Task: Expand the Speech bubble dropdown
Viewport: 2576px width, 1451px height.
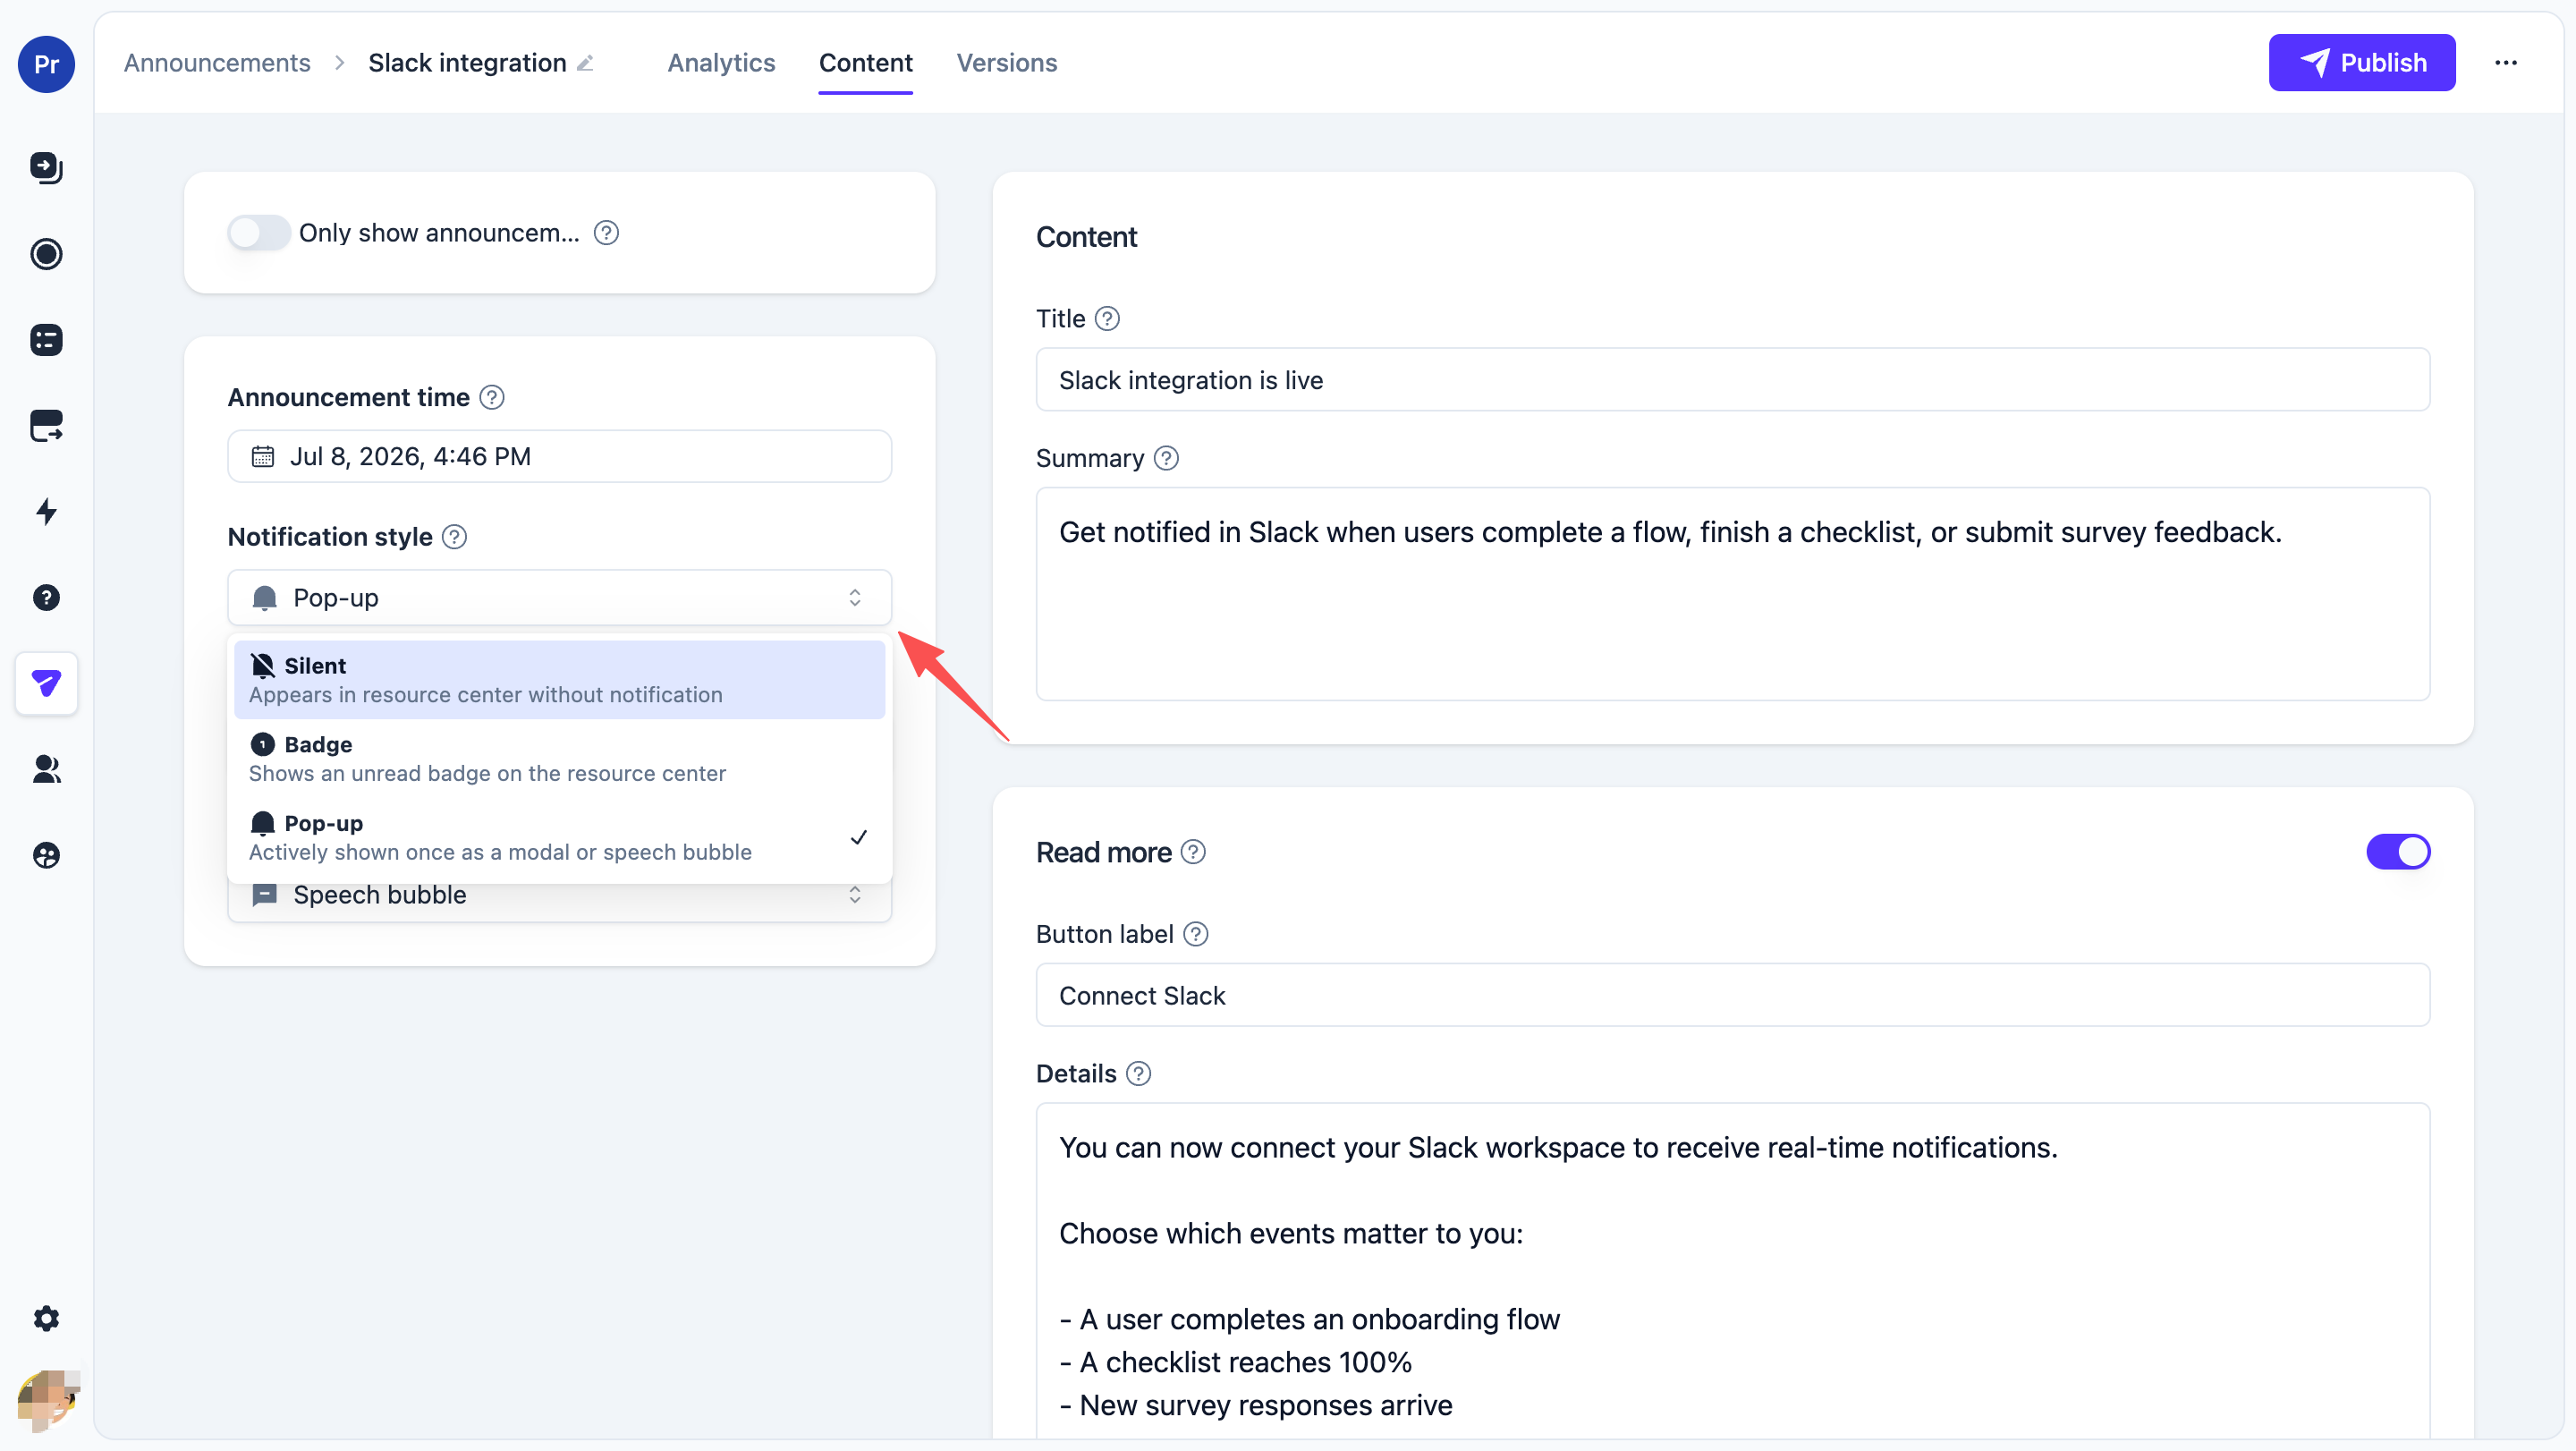Action: [559, 895]
